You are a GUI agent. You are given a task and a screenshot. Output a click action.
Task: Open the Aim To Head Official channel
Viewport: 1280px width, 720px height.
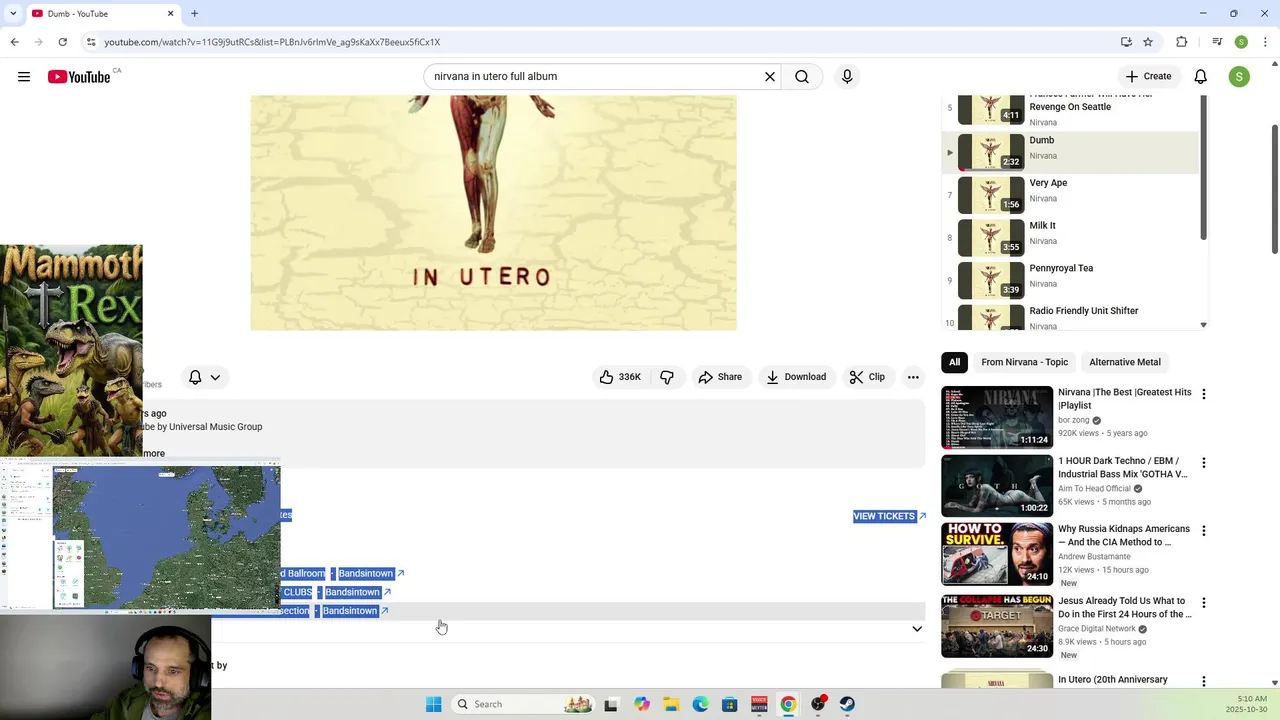pyautogui.click(x=1094, y=489)
